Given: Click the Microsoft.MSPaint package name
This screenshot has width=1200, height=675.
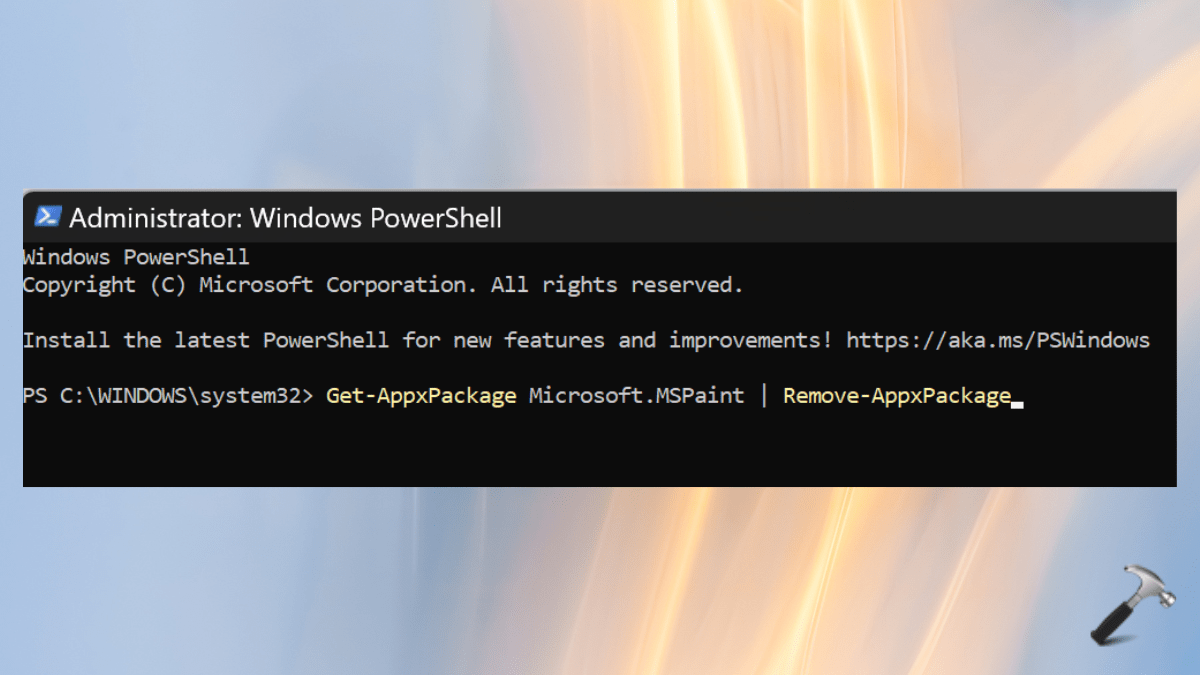Looking at the screenshot, I should click(637, 395).
